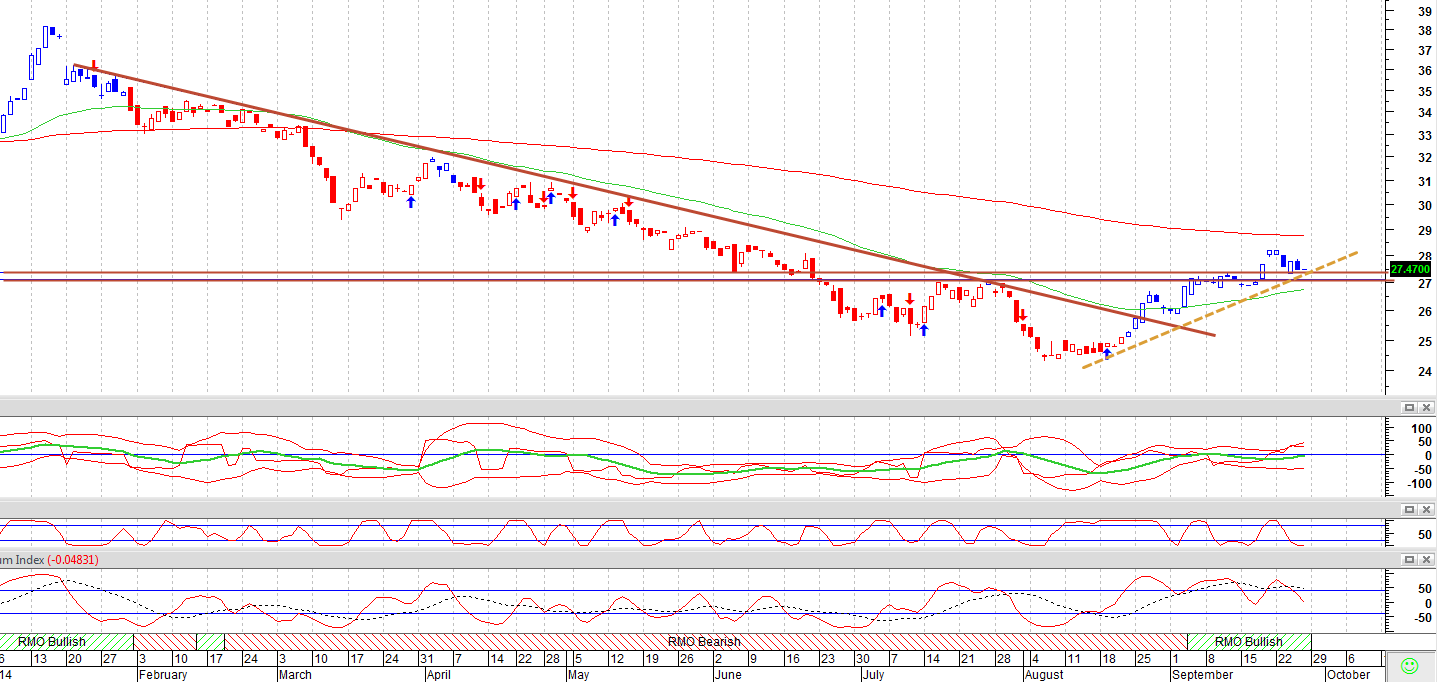This screenshot has width=1438, height=682.
Task: Maximize the top oscillator indicator panel
Action: click(1410, 407)
